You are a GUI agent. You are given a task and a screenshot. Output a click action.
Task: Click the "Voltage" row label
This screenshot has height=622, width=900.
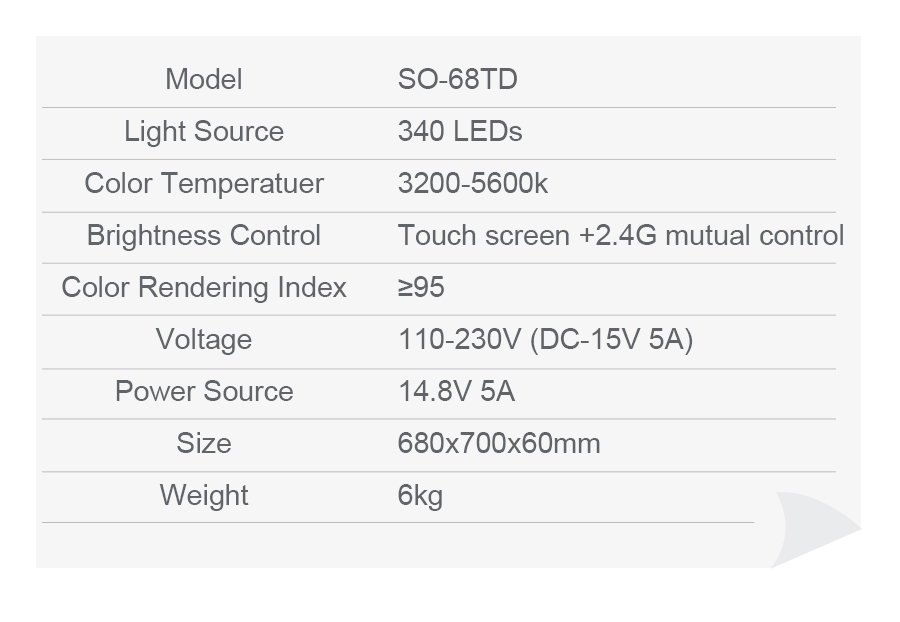pos(204,340)
